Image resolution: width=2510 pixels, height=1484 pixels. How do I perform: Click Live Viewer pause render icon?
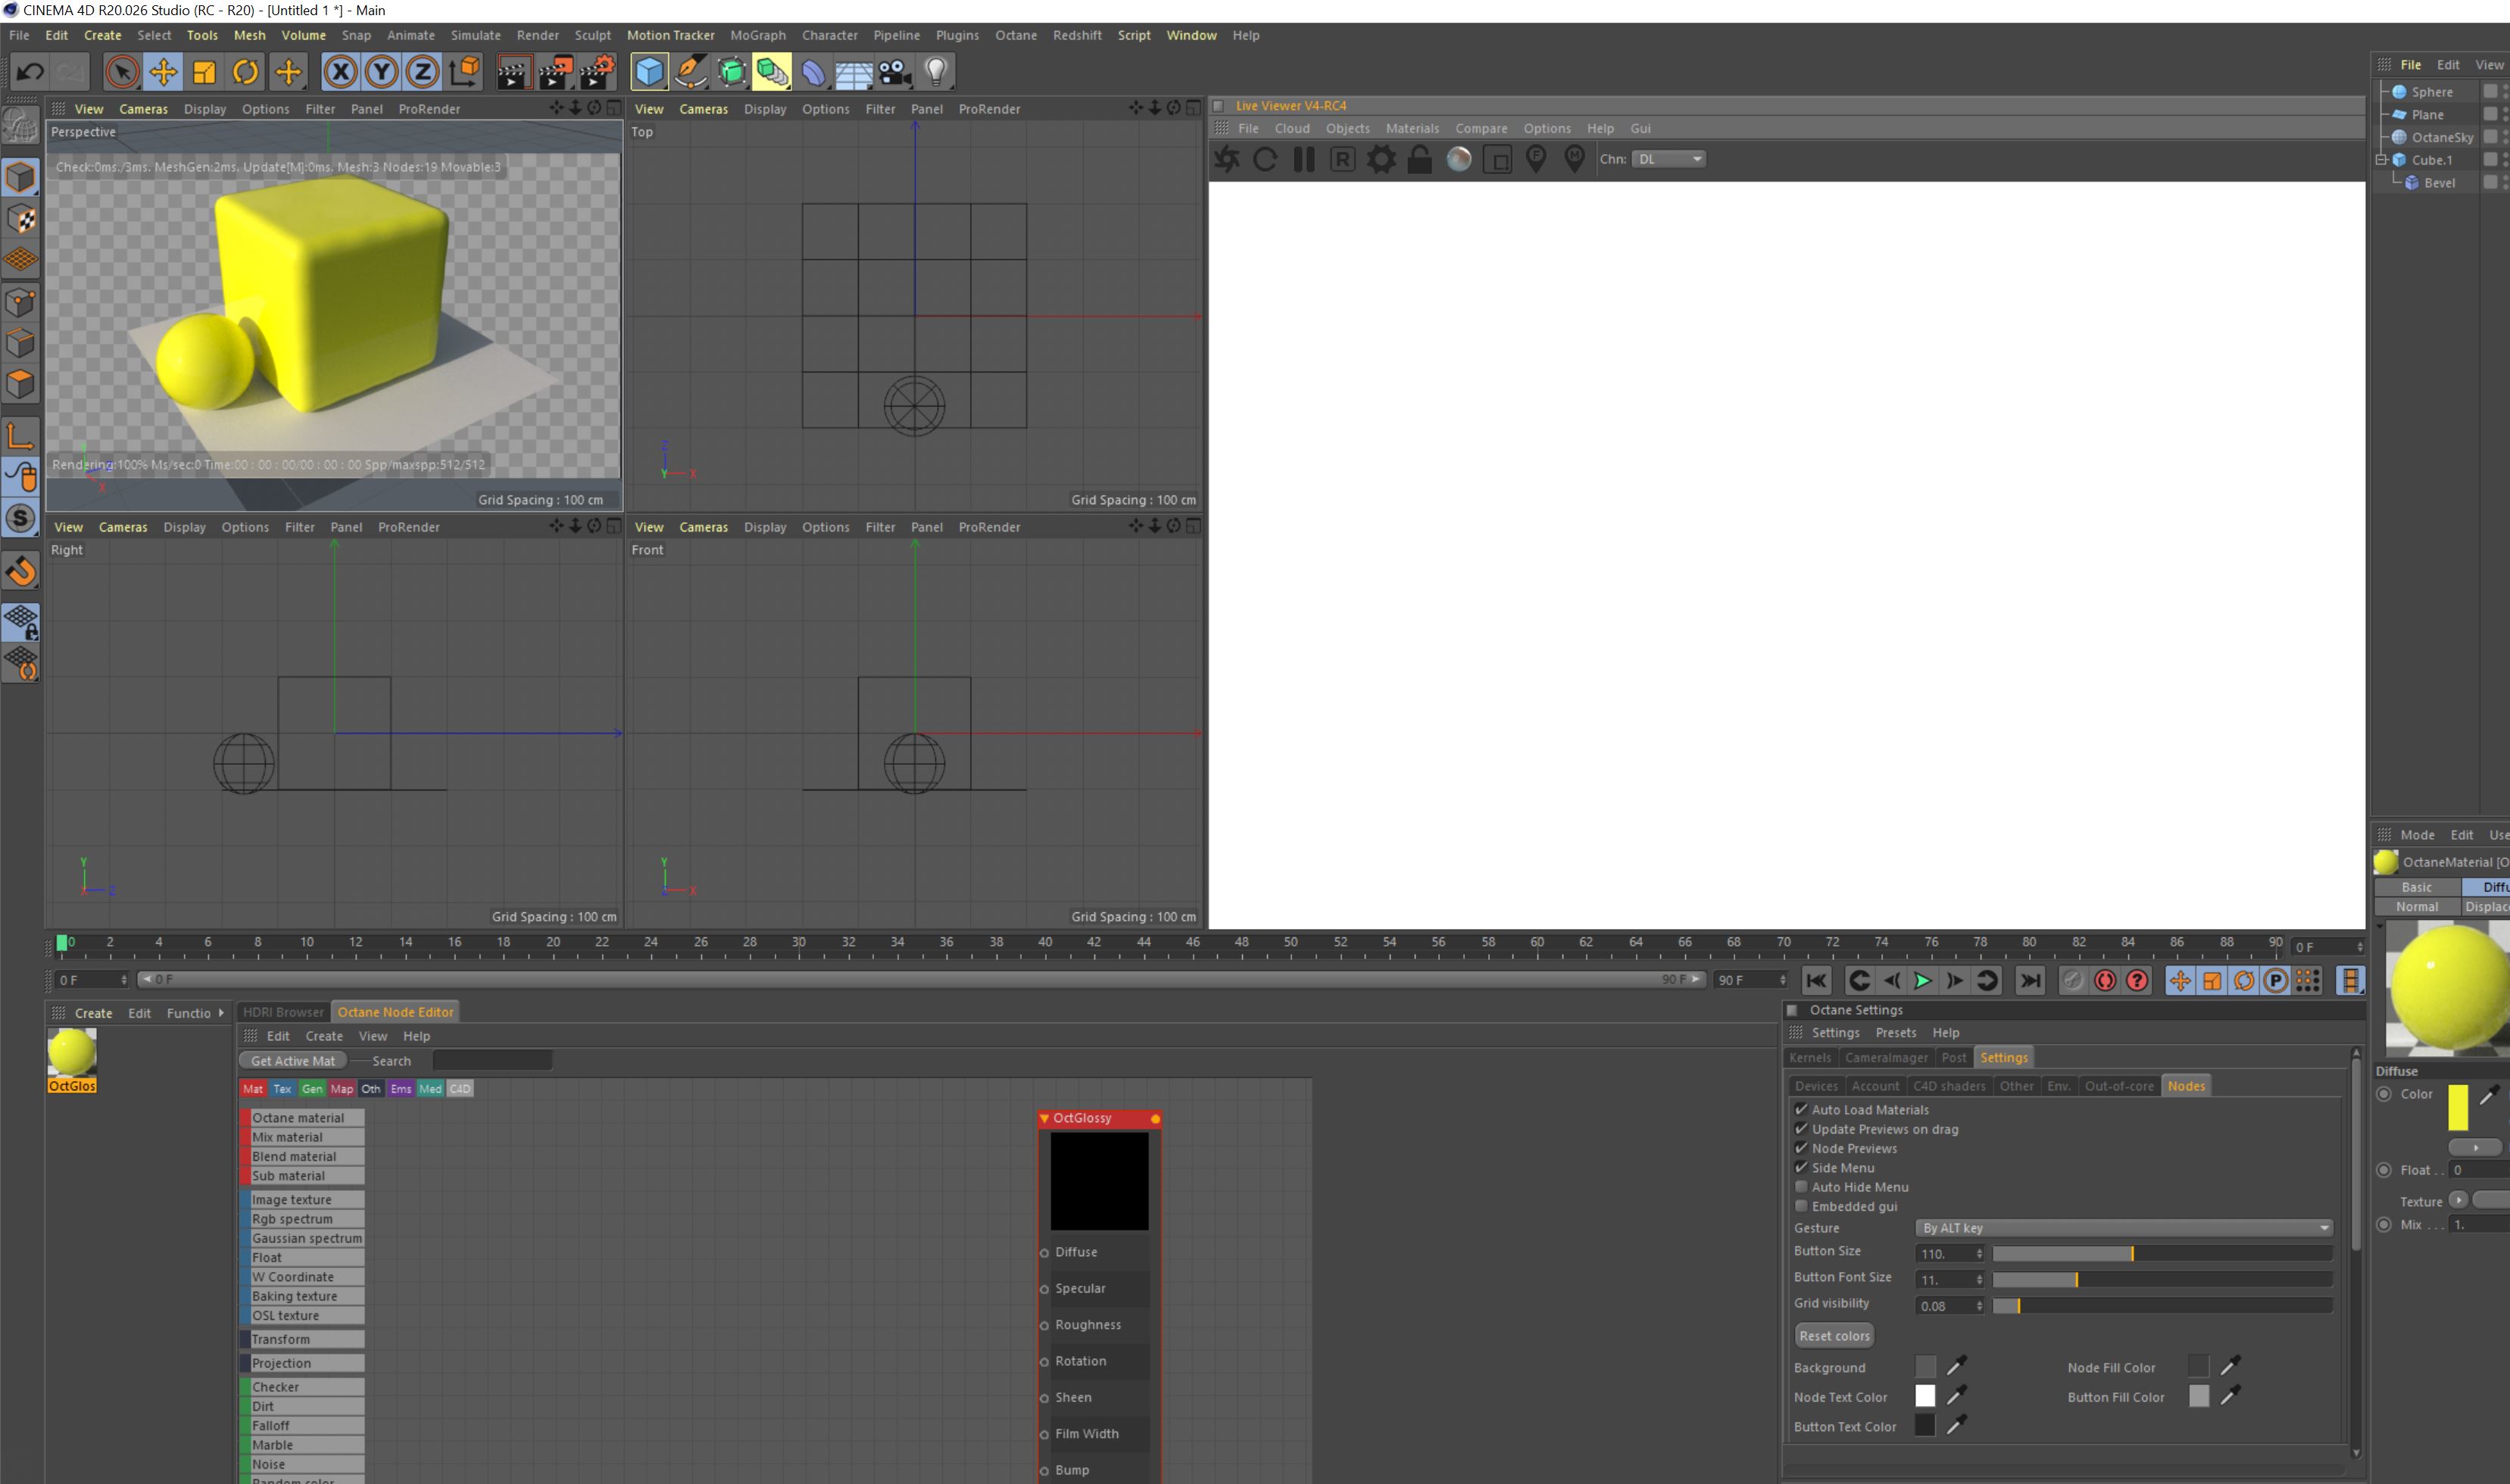pyautogui.click(x=1304, y=159)
